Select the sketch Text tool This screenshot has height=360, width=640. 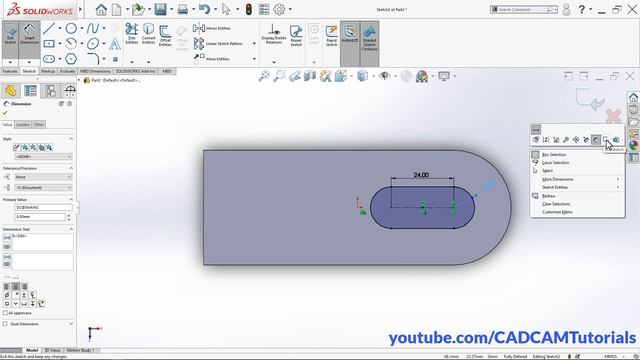point(115,43)
